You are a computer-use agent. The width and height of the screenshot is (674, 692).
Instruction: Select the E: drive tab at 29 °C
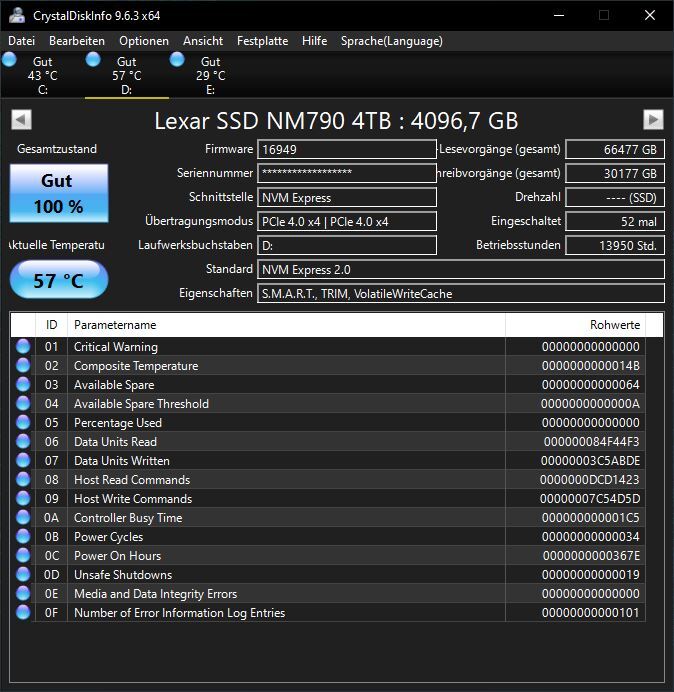(211, 75)
